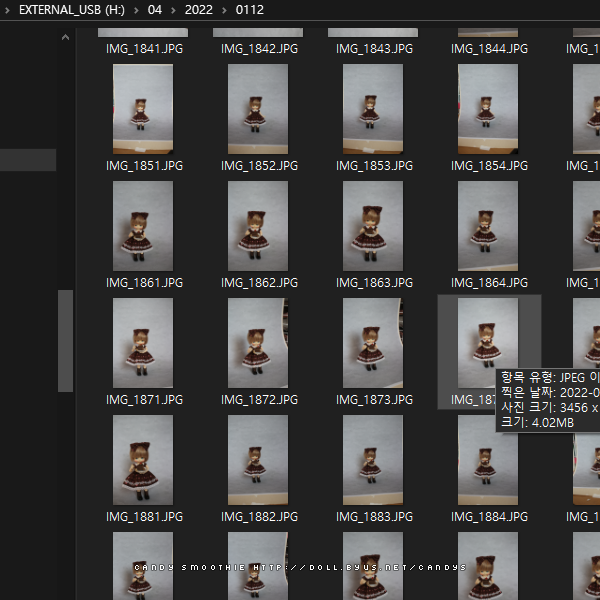The image size is (600, 600).
Task: Click file name IMG_1872.JPG
Action: point(259,400)
